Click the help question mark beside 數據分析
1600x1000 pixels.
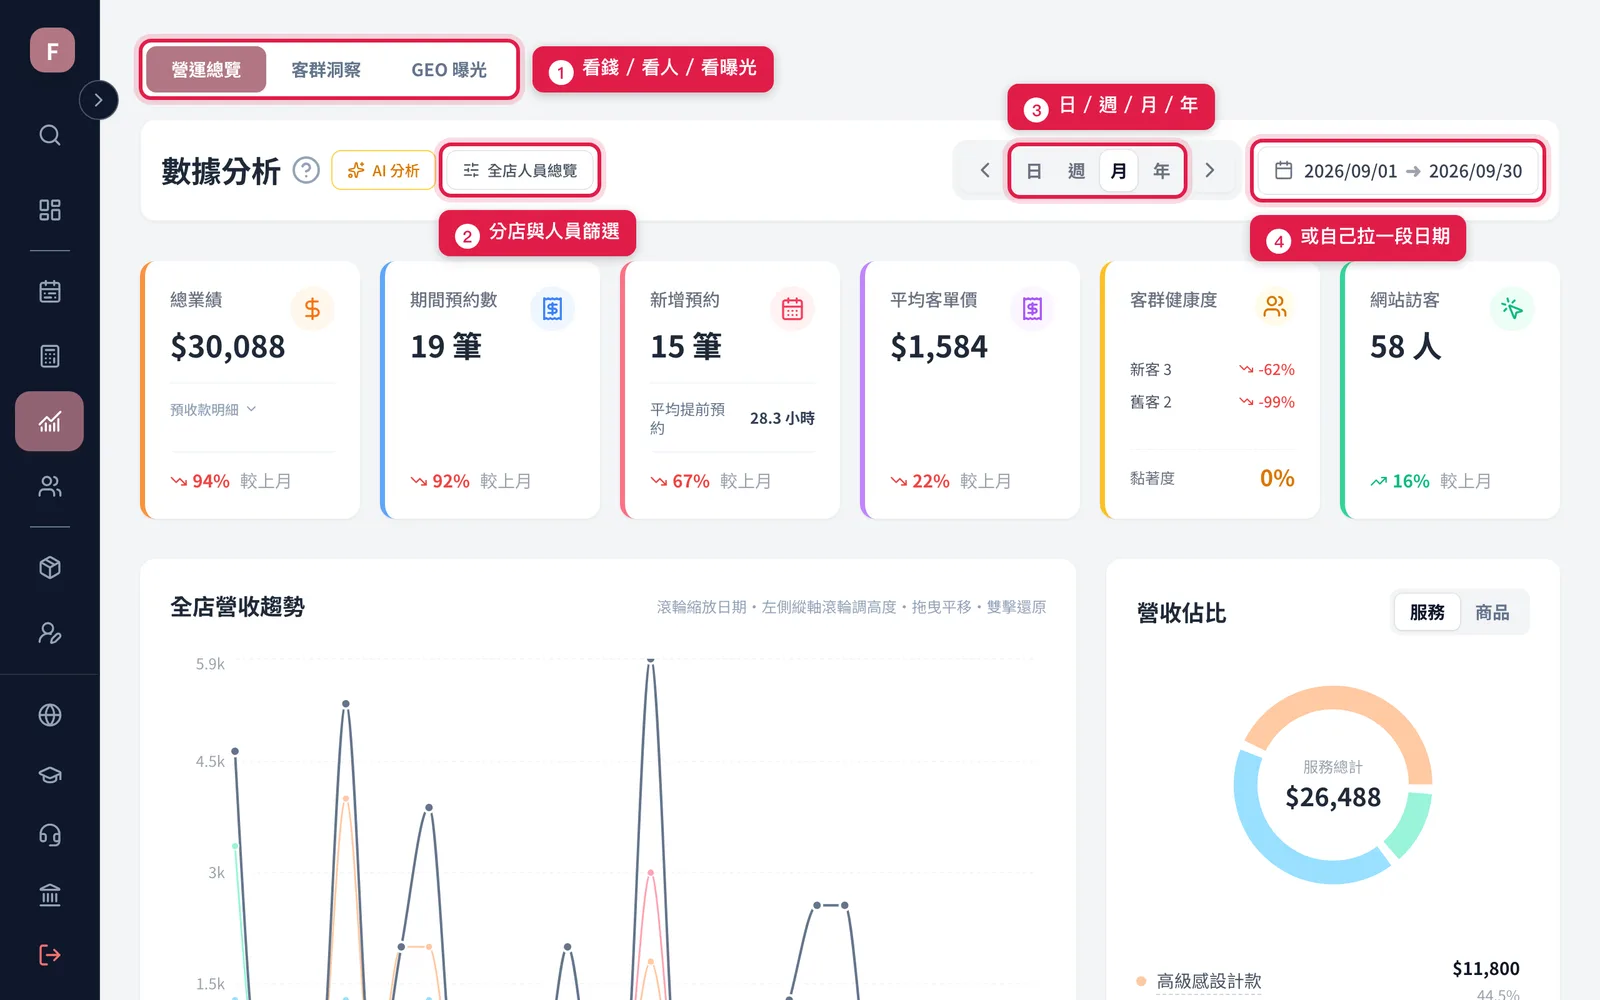click(306, 170)
